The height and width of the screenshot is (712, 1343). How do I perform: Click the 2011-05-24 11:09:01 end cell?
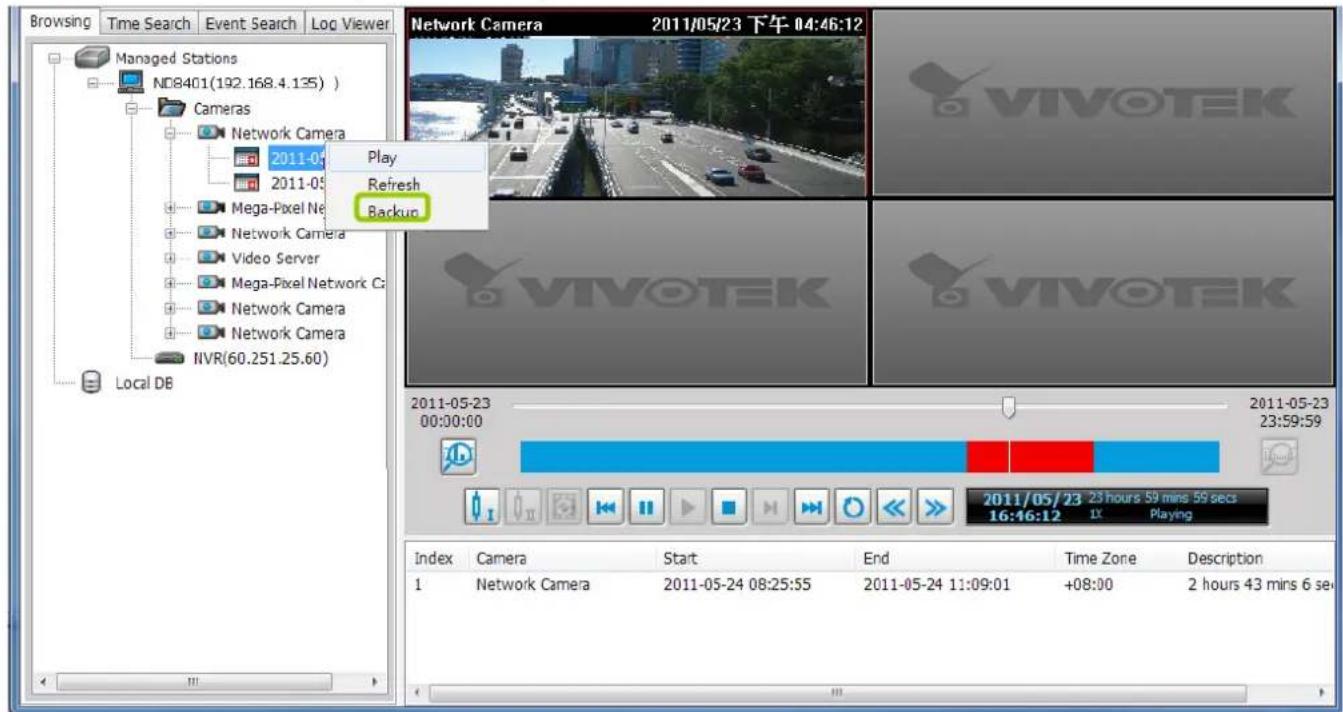[936, 585]
